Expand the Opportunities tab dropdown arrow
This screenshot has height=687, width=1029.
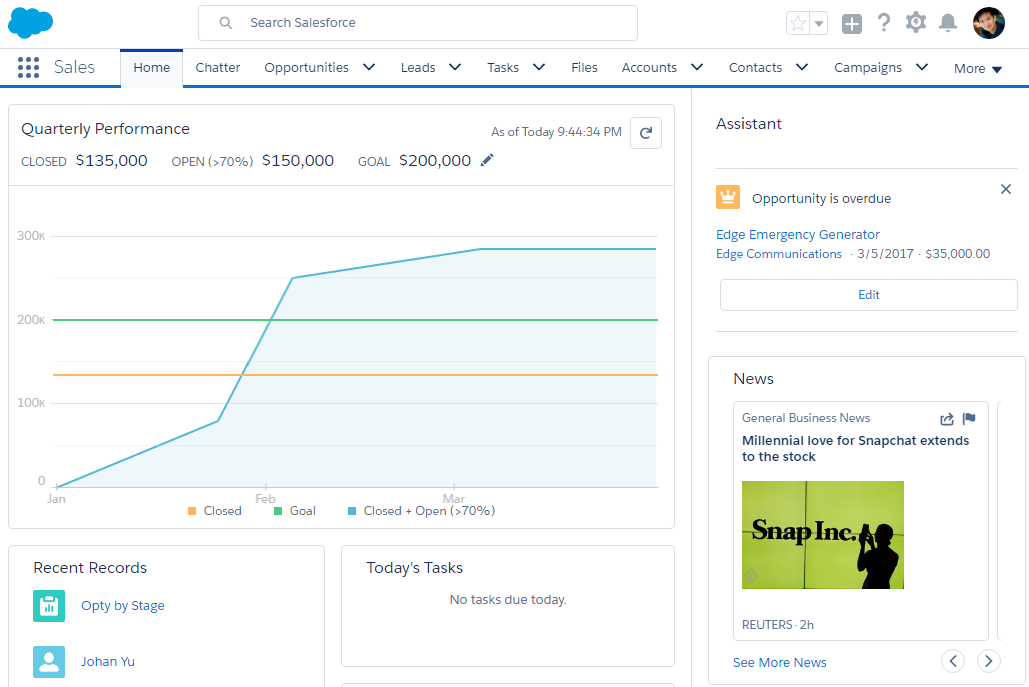point(369,68)
